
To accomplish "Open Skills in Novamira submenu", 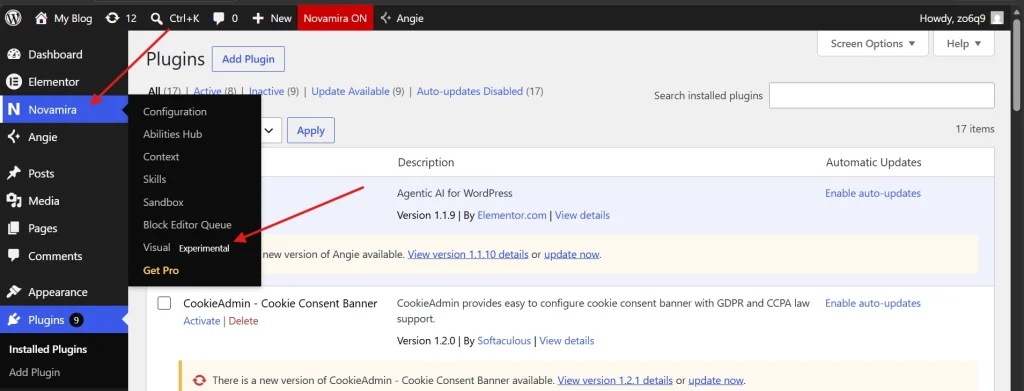I will tap(154, 179).
